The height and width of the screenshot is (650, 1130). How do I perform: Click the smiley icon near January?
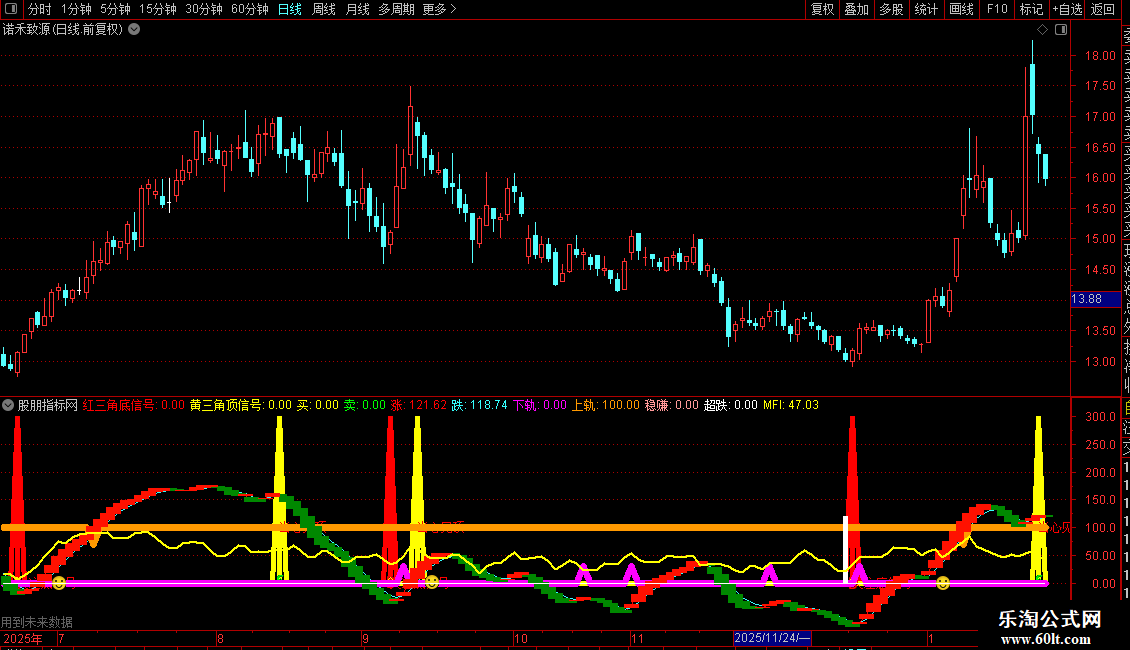pos(943,582)
